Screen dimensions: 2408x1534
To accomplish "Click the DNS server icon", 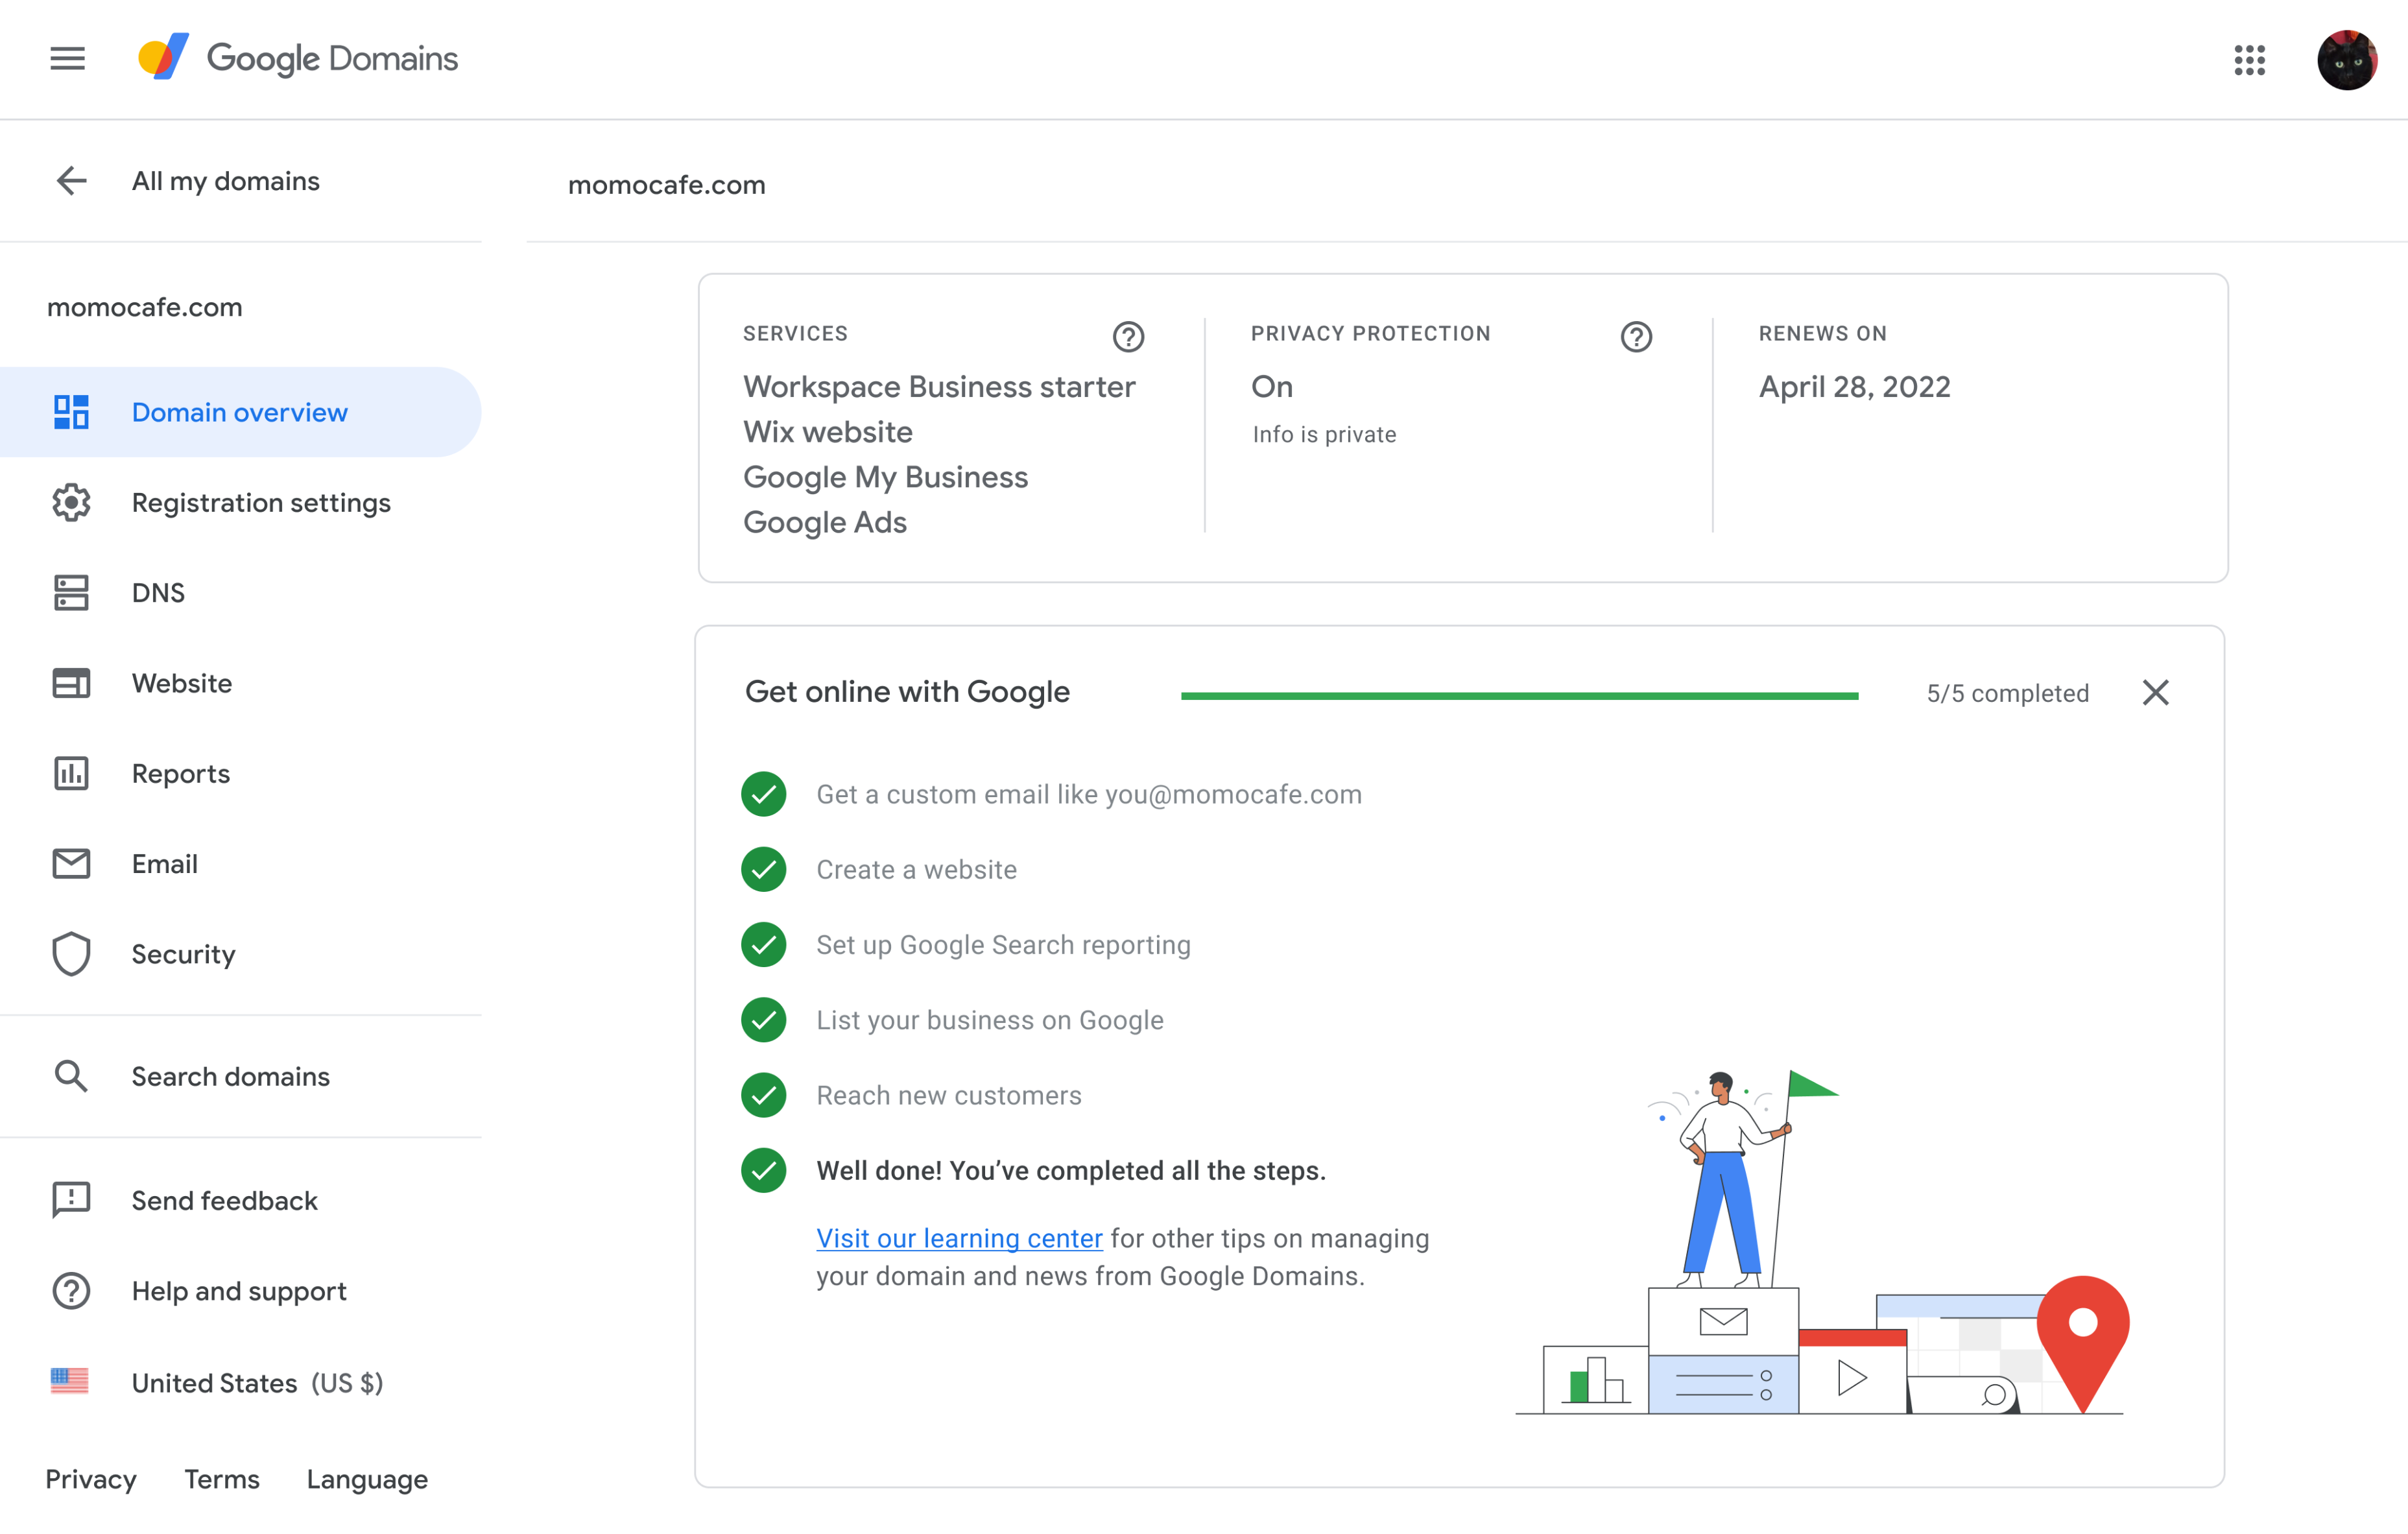I will pyautogui.click(x=71, y=592).
